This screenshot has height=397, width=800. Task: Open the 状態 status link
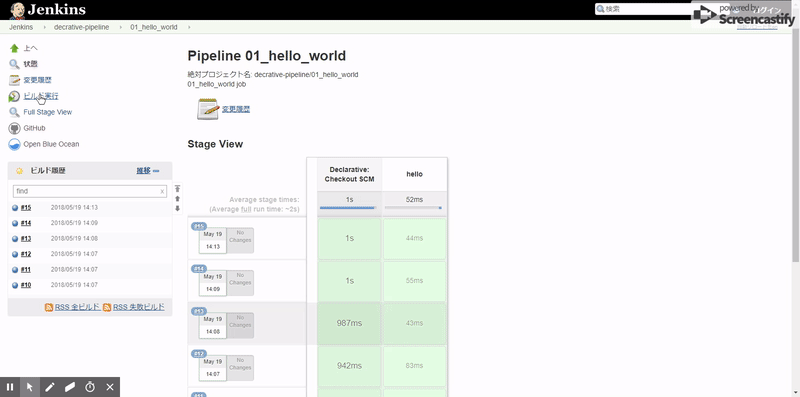point(31,64)
